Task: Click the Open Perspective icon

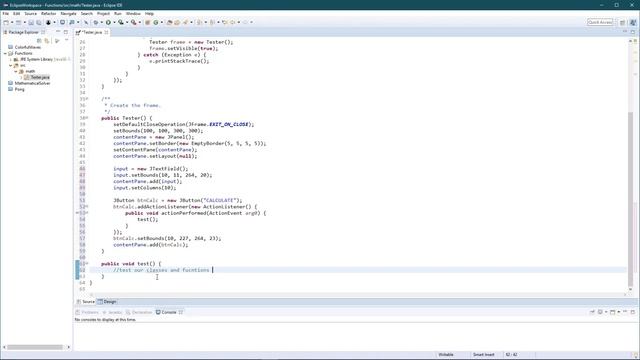Action: (622, 22)
